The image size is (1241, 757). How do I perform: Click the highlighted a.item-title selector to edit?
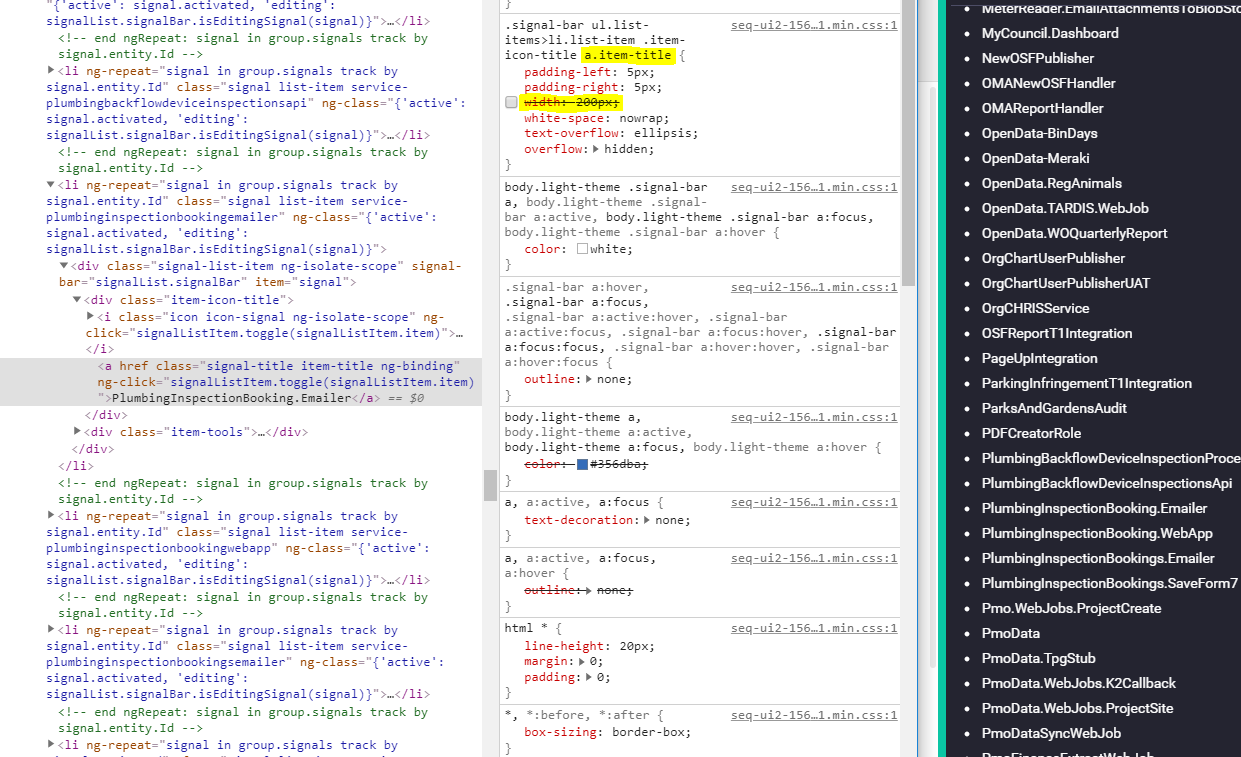[x=627, y=55]
